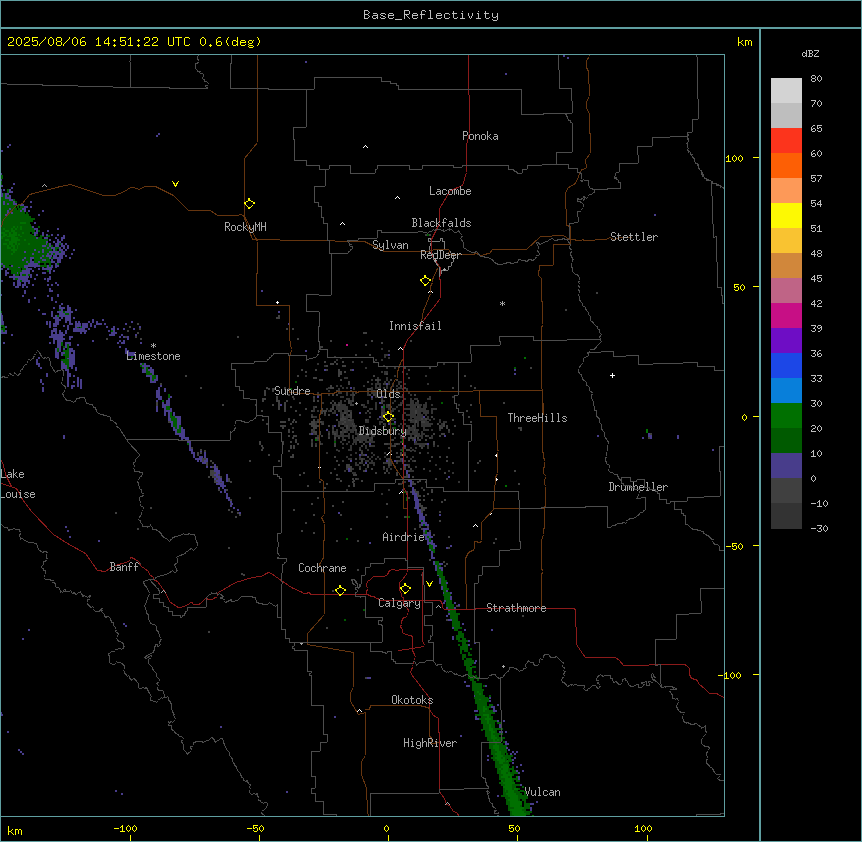Select the light gray 70–80 dBZ swatch

[786, 90]
